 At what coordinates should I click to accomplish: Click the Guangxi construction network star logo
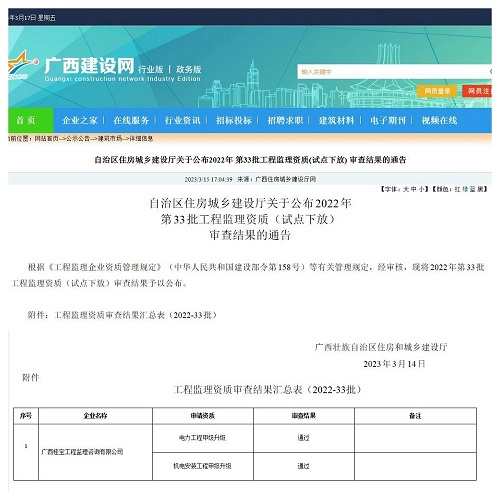tap(22, 65)
